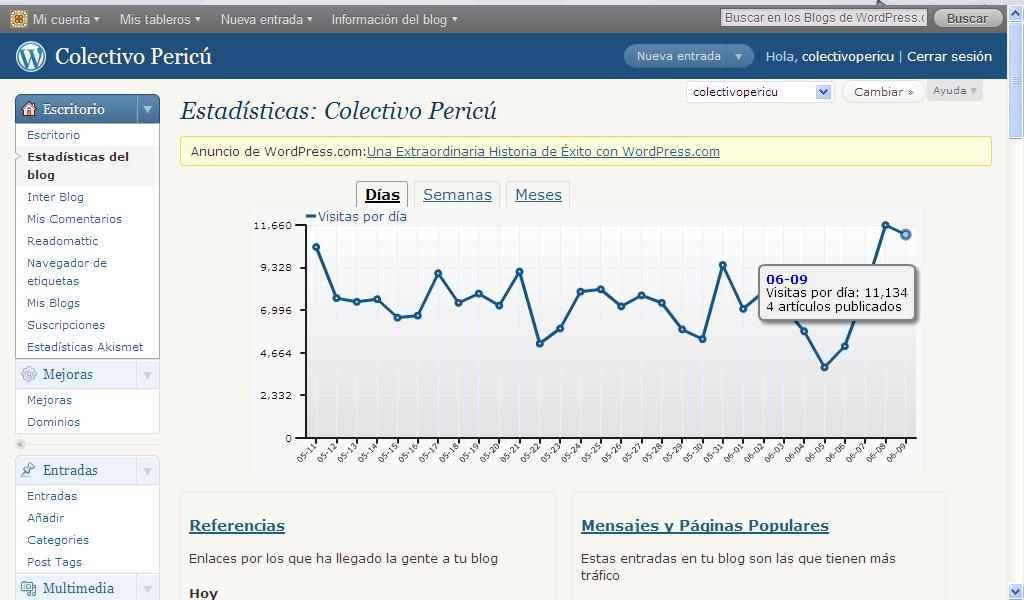
Task: Click the Entradas pushpin icon
Action: point(28,470)
